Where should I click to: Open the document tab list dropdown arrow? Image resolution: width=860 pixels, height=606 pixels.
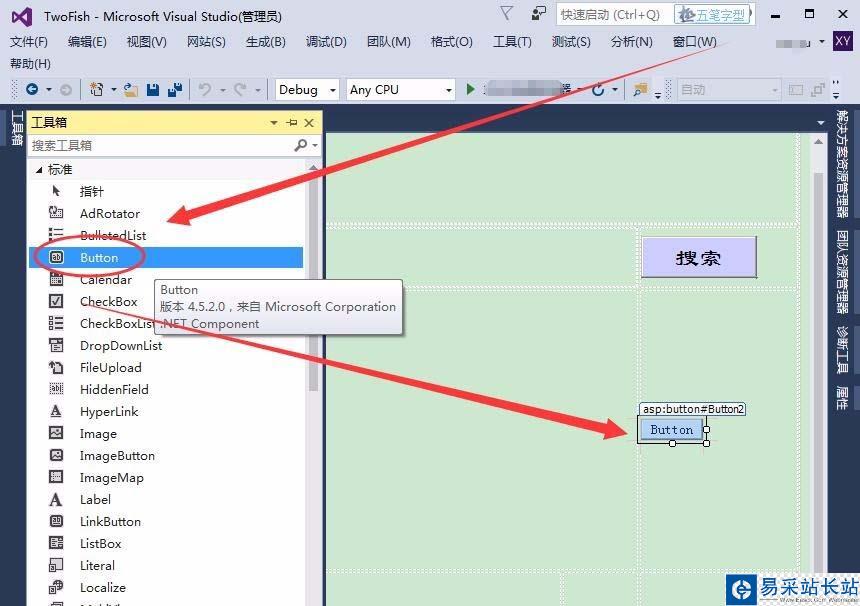coord(821,123)
